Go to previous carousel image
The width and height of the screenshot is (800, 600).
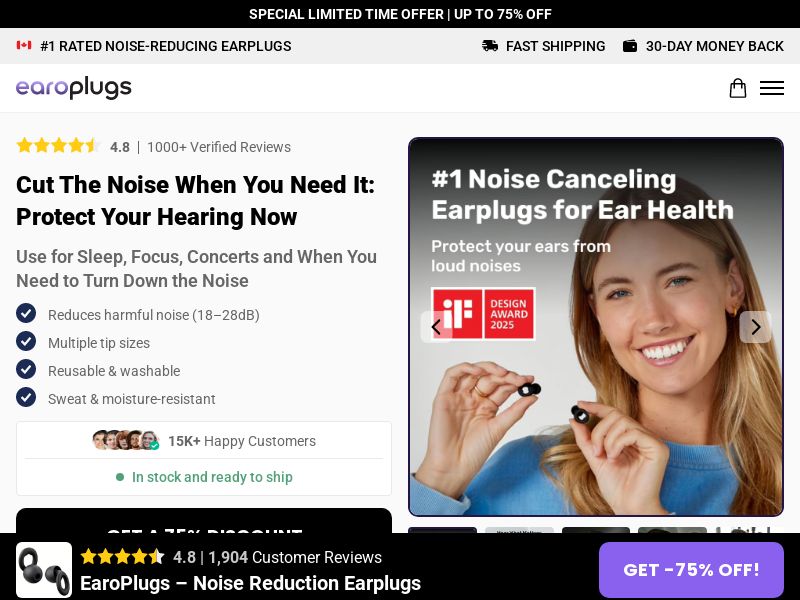point(436,327)
